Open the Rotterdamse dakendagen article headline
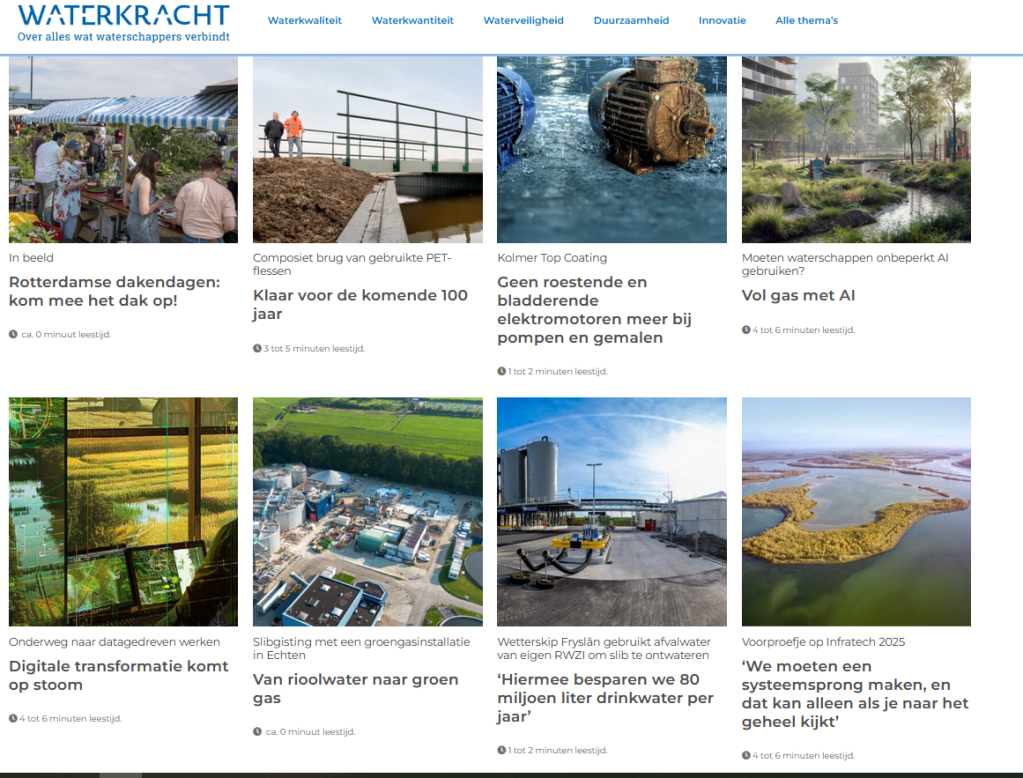 point(114,291)
